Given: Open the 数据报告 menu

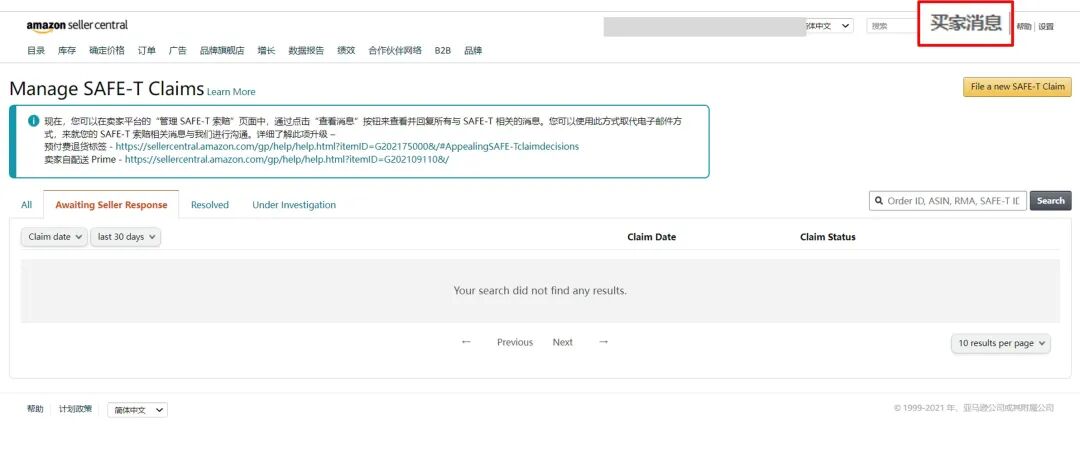Looking at the screenshot, I should [x=306, y=50].
